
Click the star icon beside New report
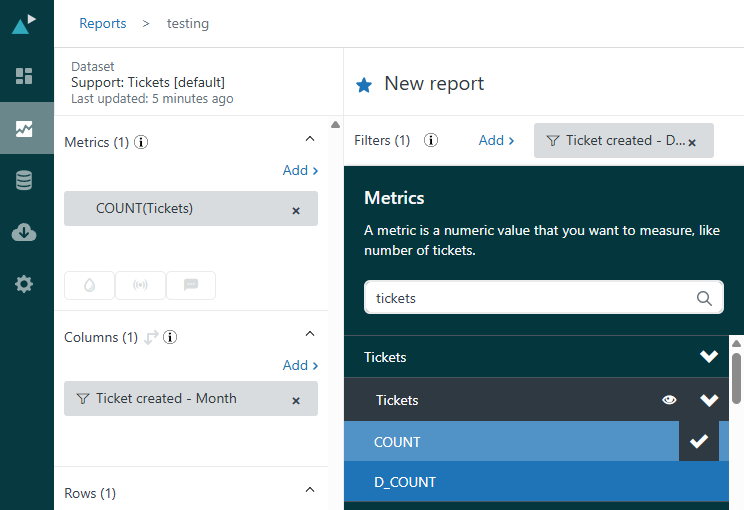(364, 85)
